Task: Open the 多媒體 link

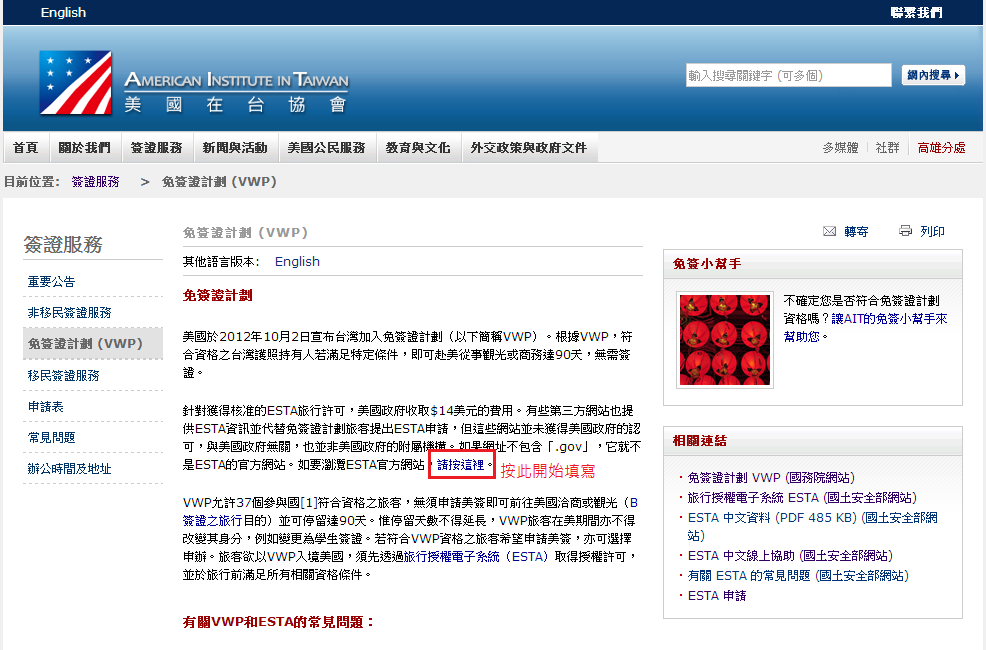Action: 840,148
